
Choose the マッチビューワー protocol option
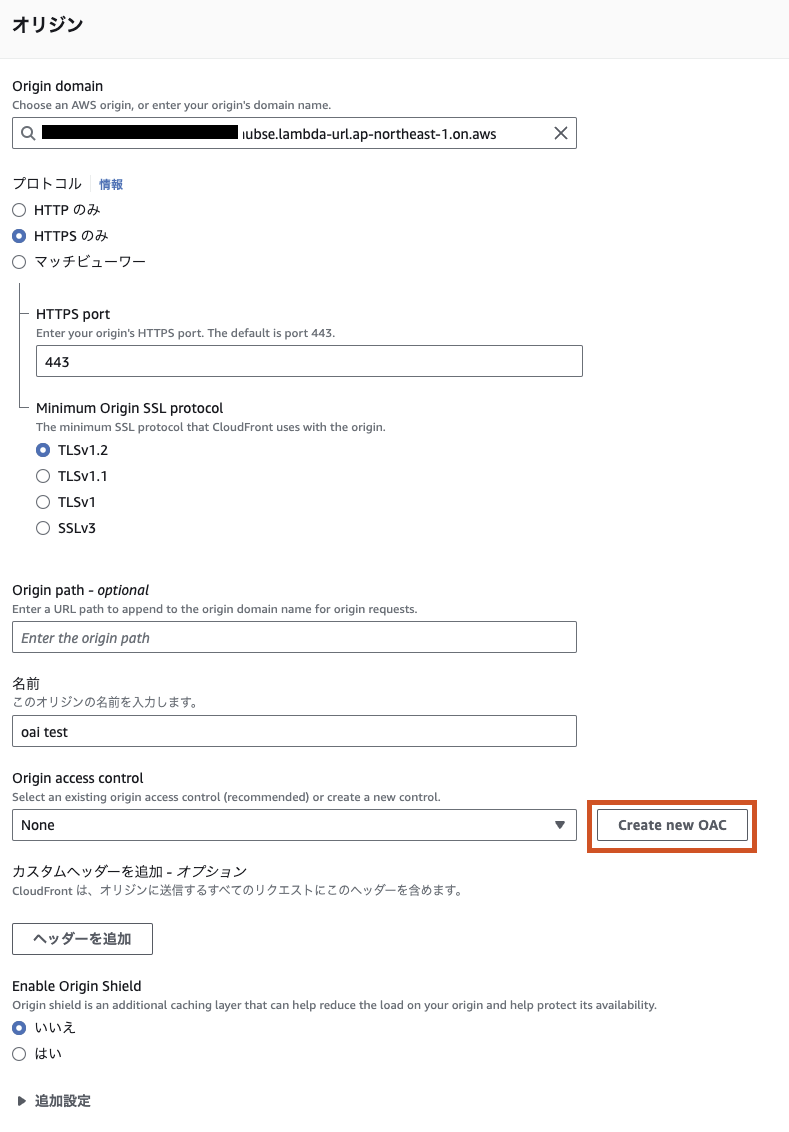[19, 262]
